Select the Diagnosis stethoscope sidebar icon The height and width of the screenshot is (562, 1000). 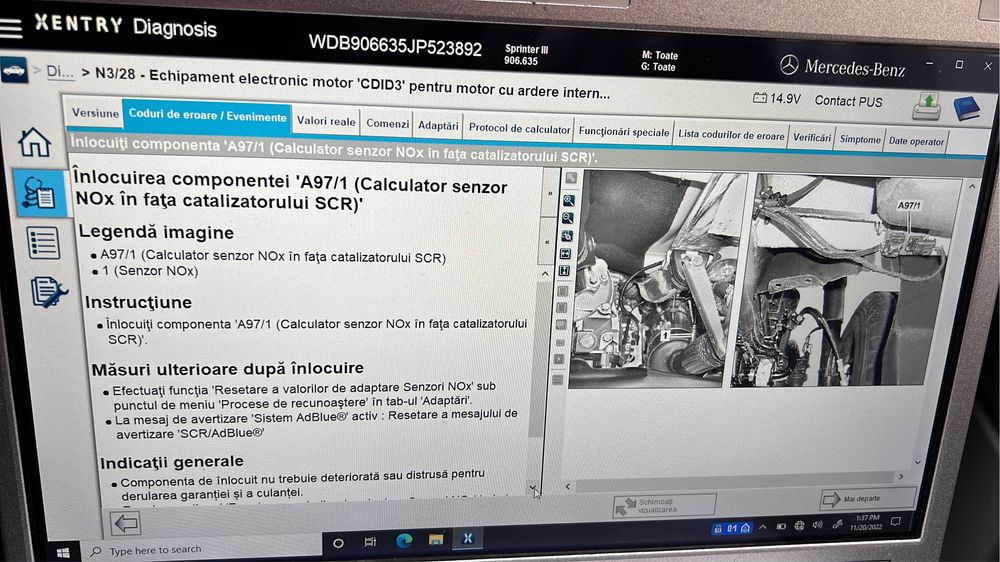pos(38,193)
